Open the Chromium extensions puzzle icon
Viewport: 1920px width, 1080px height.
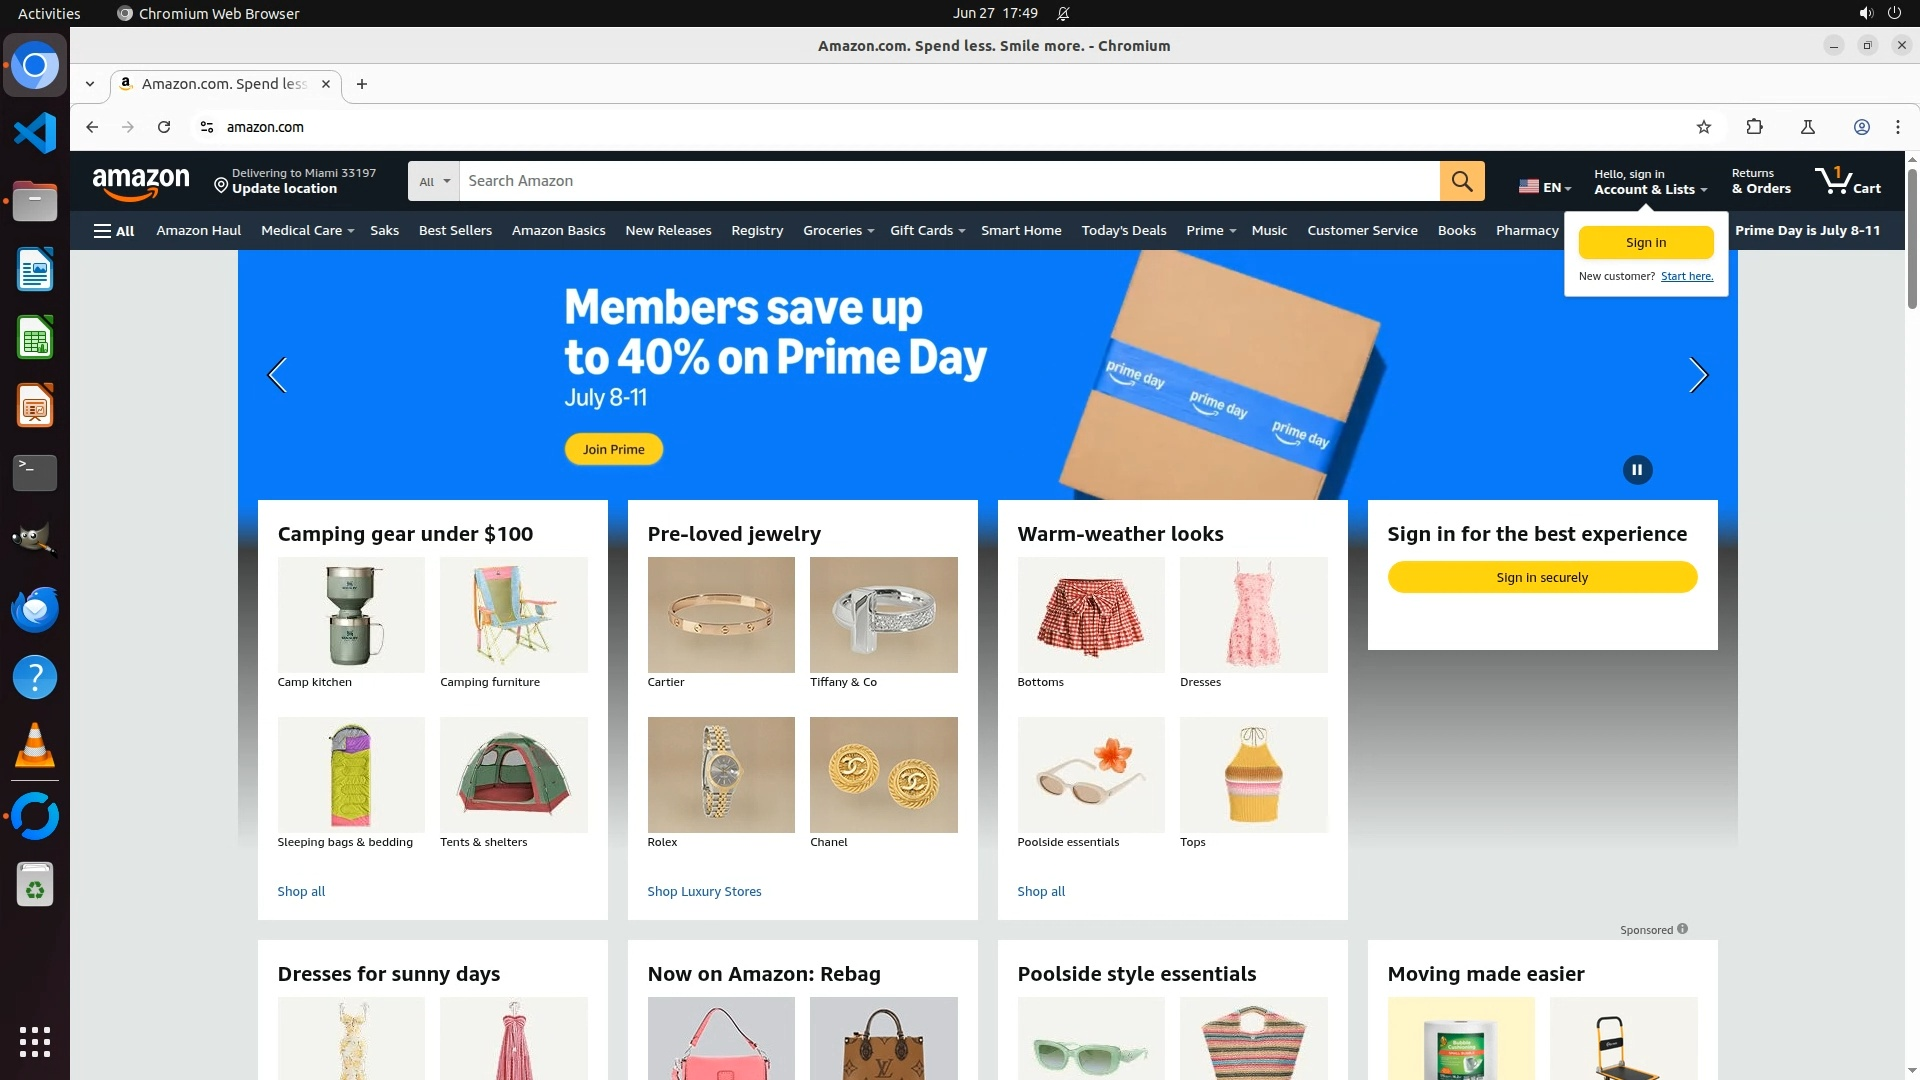tap(1754, 127)
